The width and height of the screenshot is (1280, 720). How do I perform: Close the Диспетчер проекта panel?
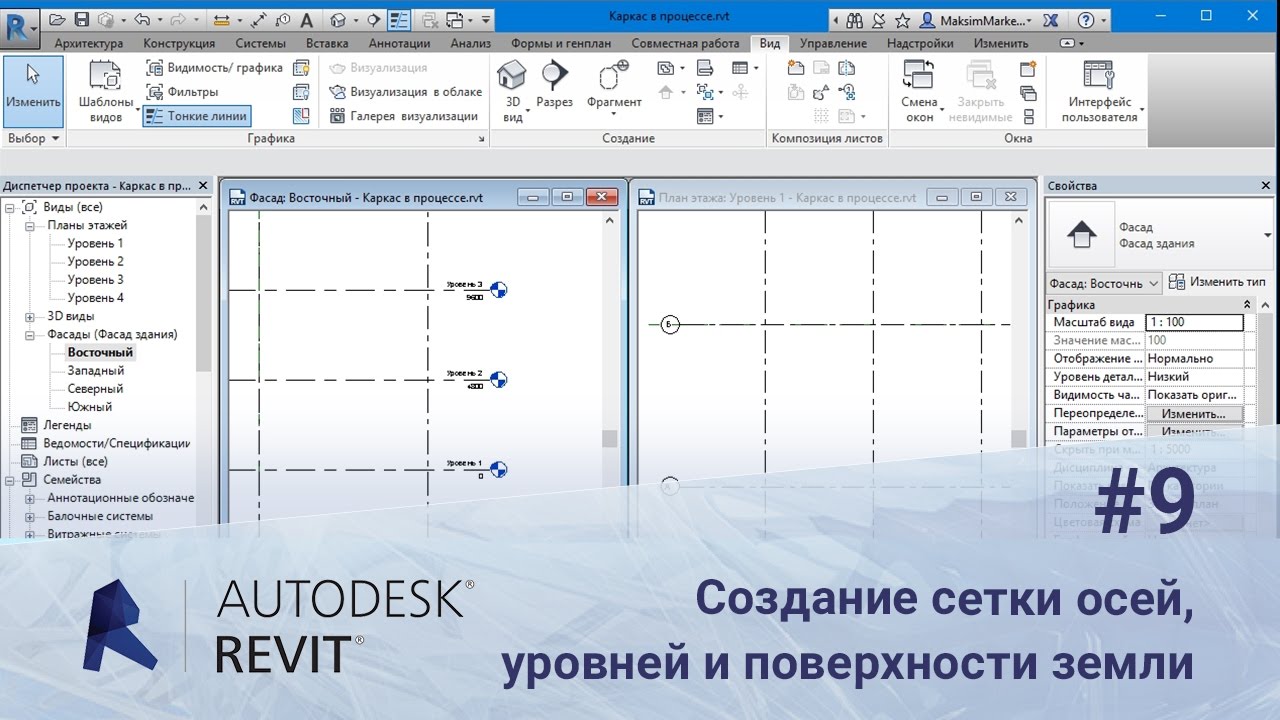(x=204, y=186)
